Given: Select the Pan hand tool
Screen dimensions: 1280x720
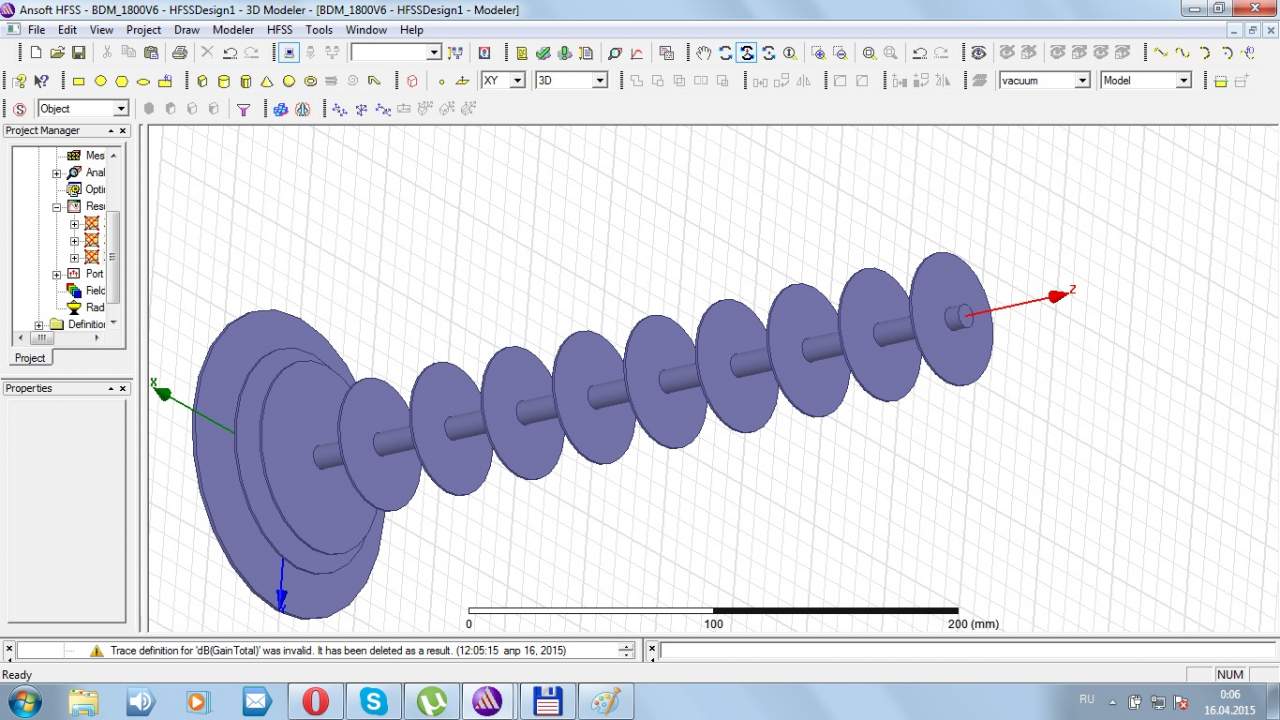Looking at the screenshot, I should click(x=704, y=53).
